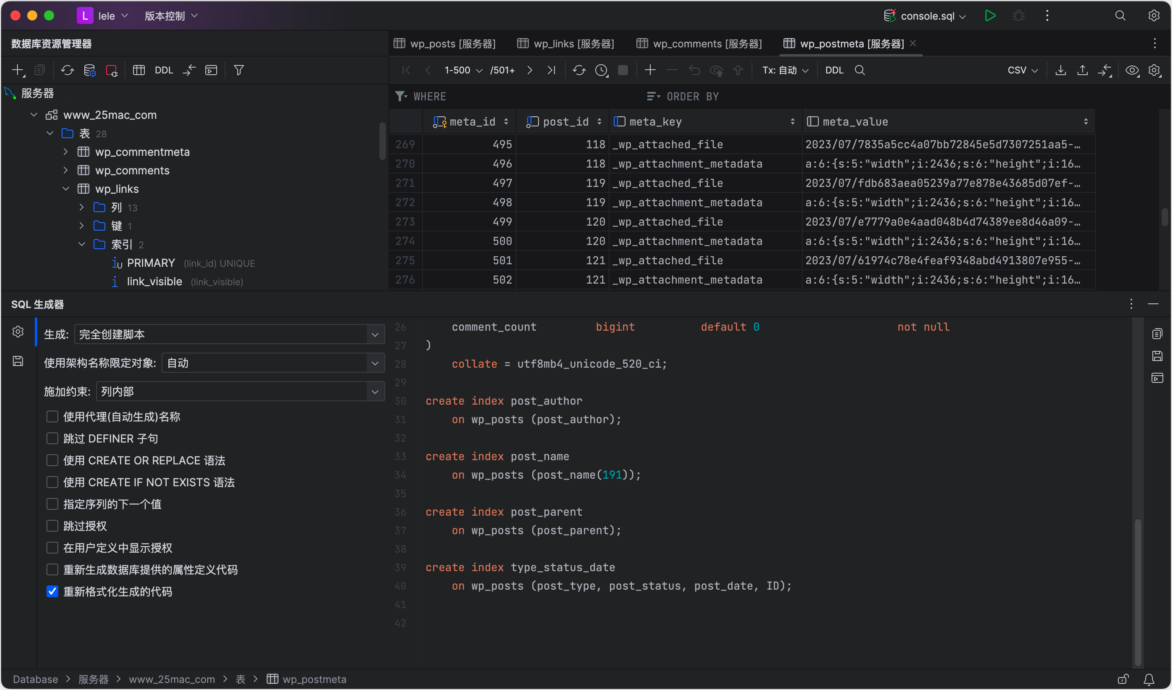1172x690 pixels.
Task: Click the open in console icon right of SQL
Action: click(1157, 378)
